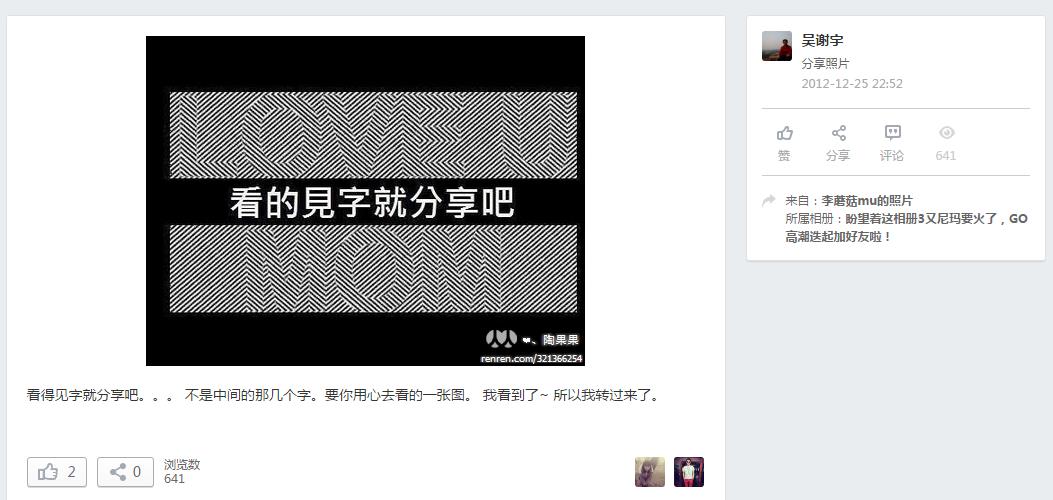The image size is (1053, 500).
Task: Open 李蘑菇mu的照片 source link
Action: (x=867, y=201)
